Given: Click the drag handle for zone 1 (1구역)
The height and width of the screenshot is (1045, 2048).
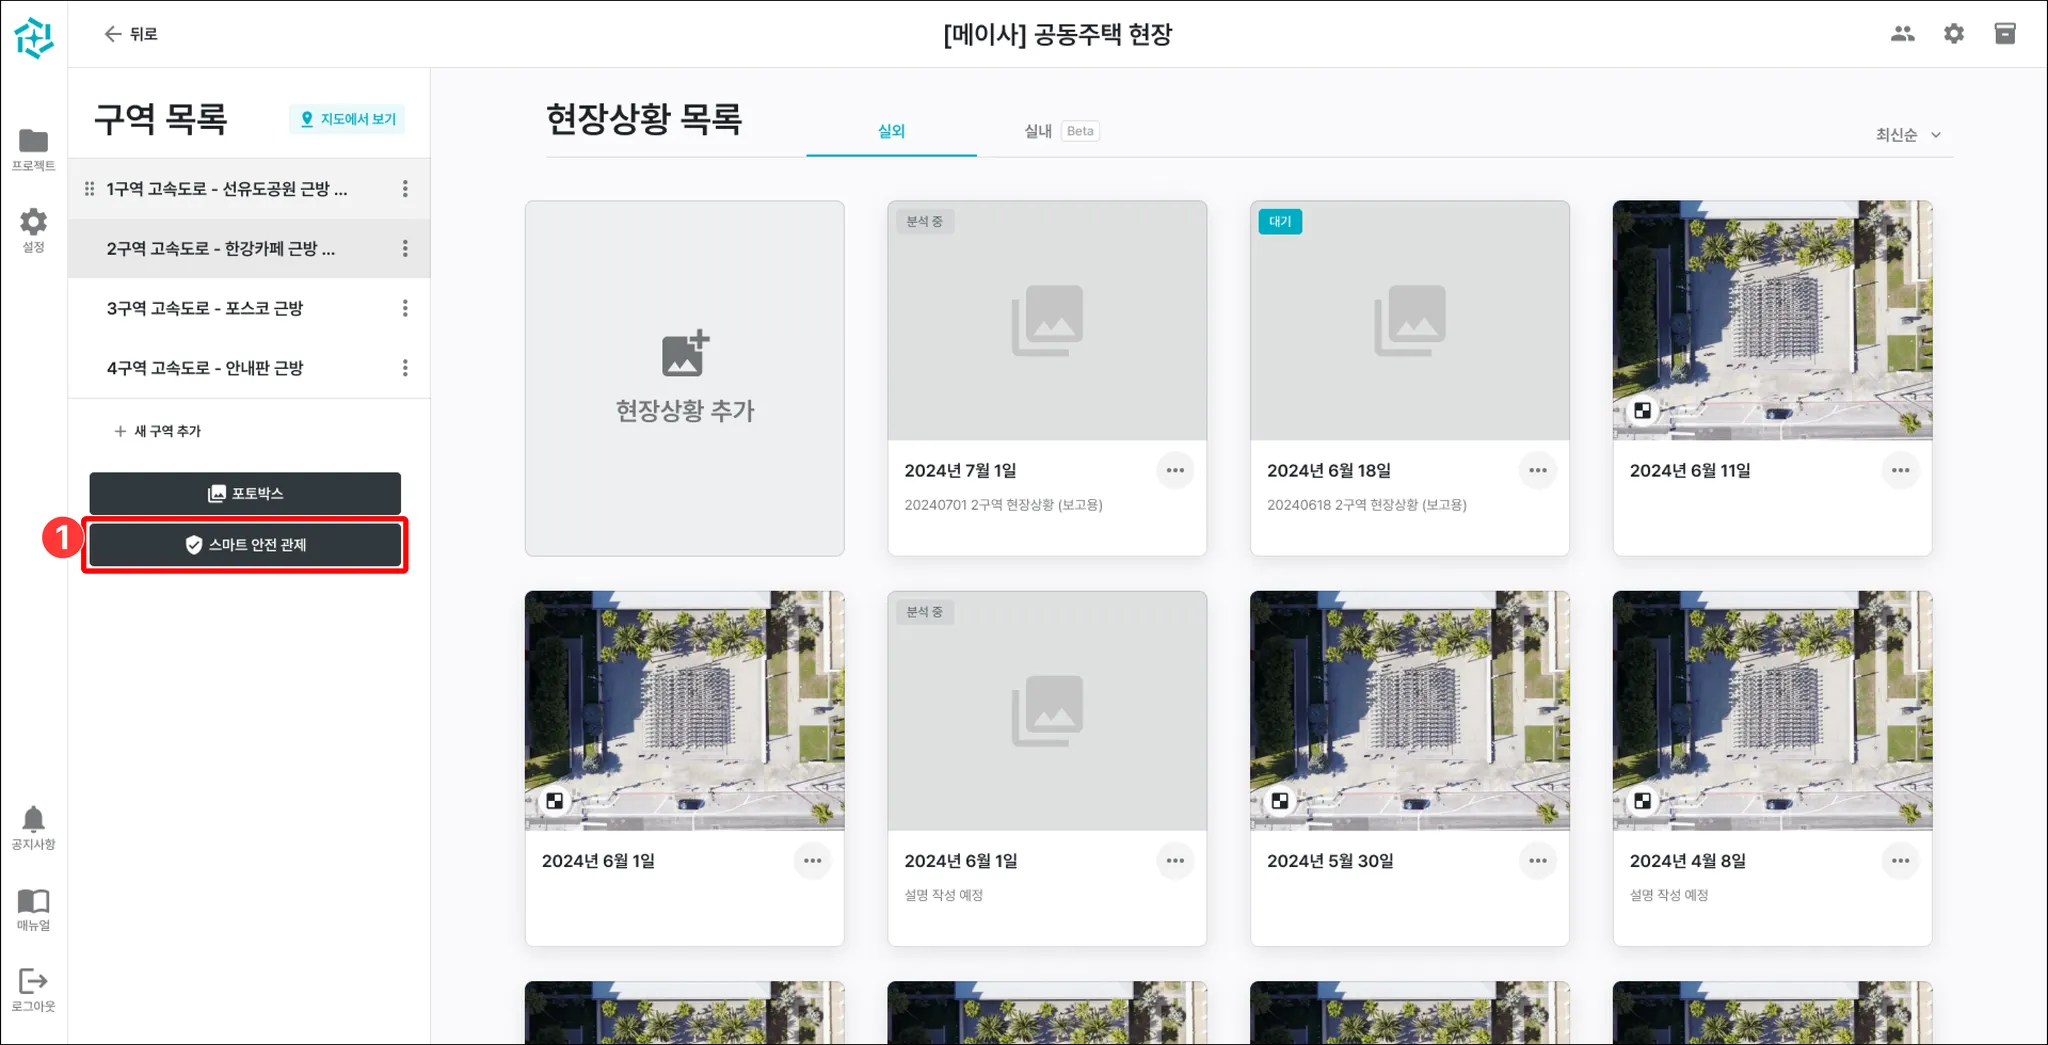Looking at the screenshot, I should (x=90, y=189).
